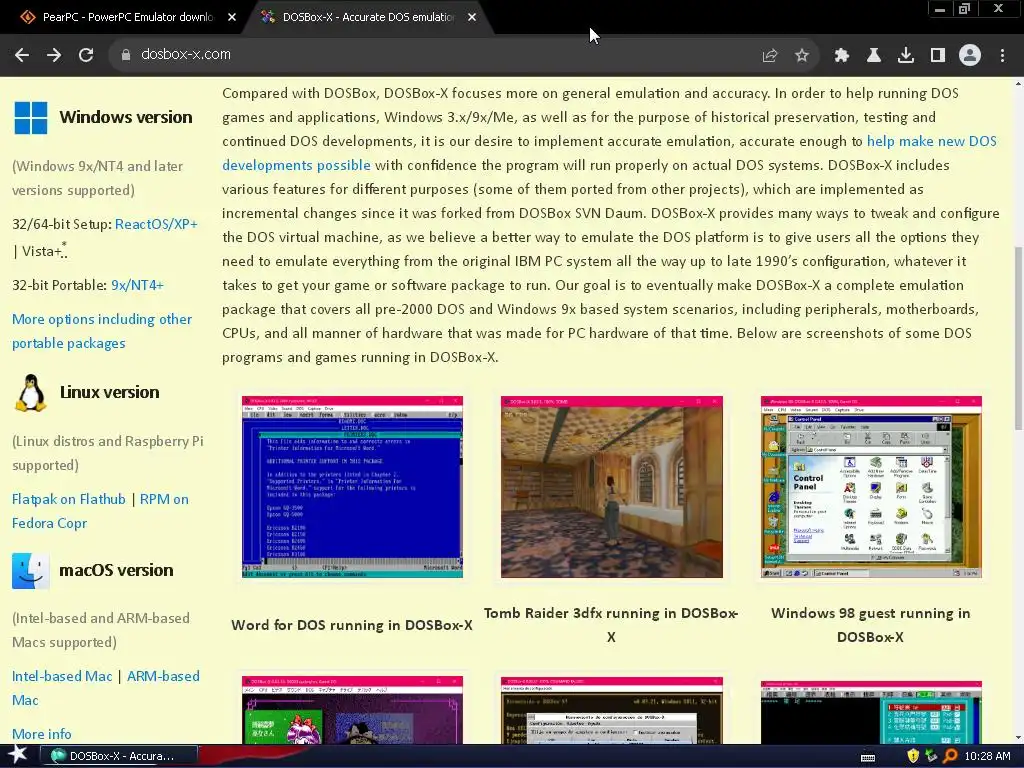The image size is (1024, 768).
Task: Open the Vista+ setup link
Action: tap(42, 251)
